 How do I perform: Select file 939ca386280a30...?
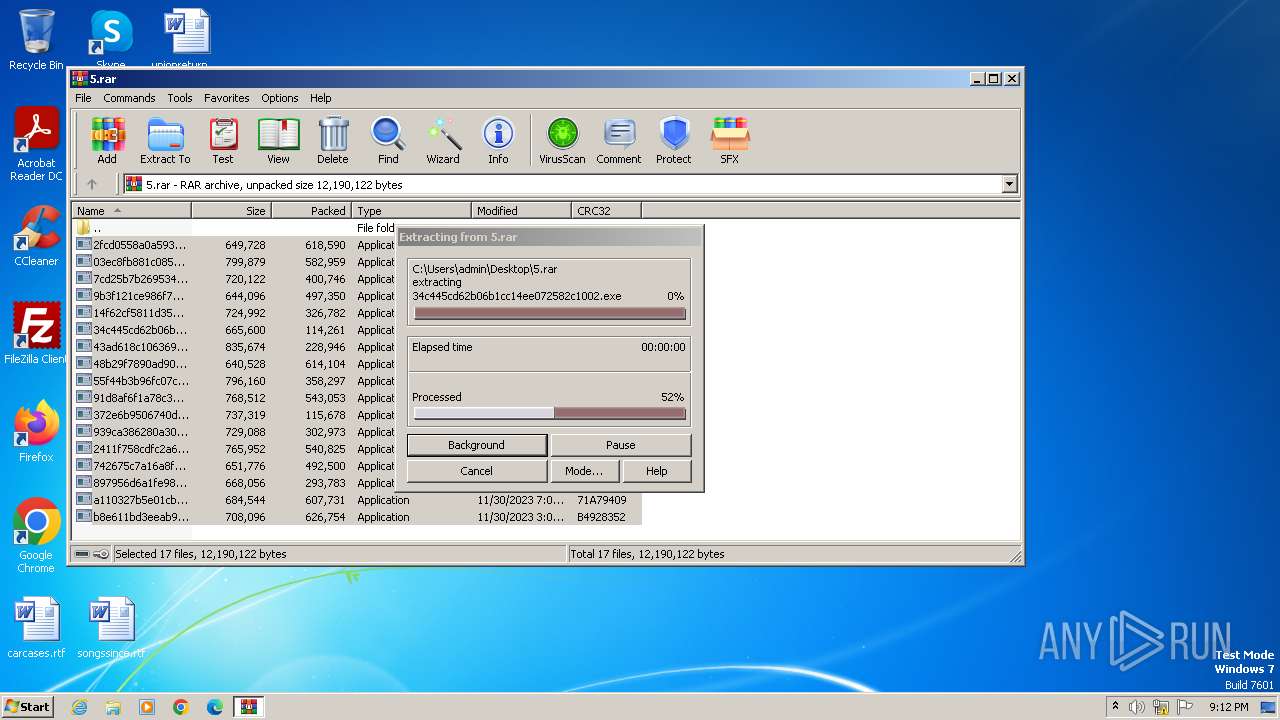[234, 432]
